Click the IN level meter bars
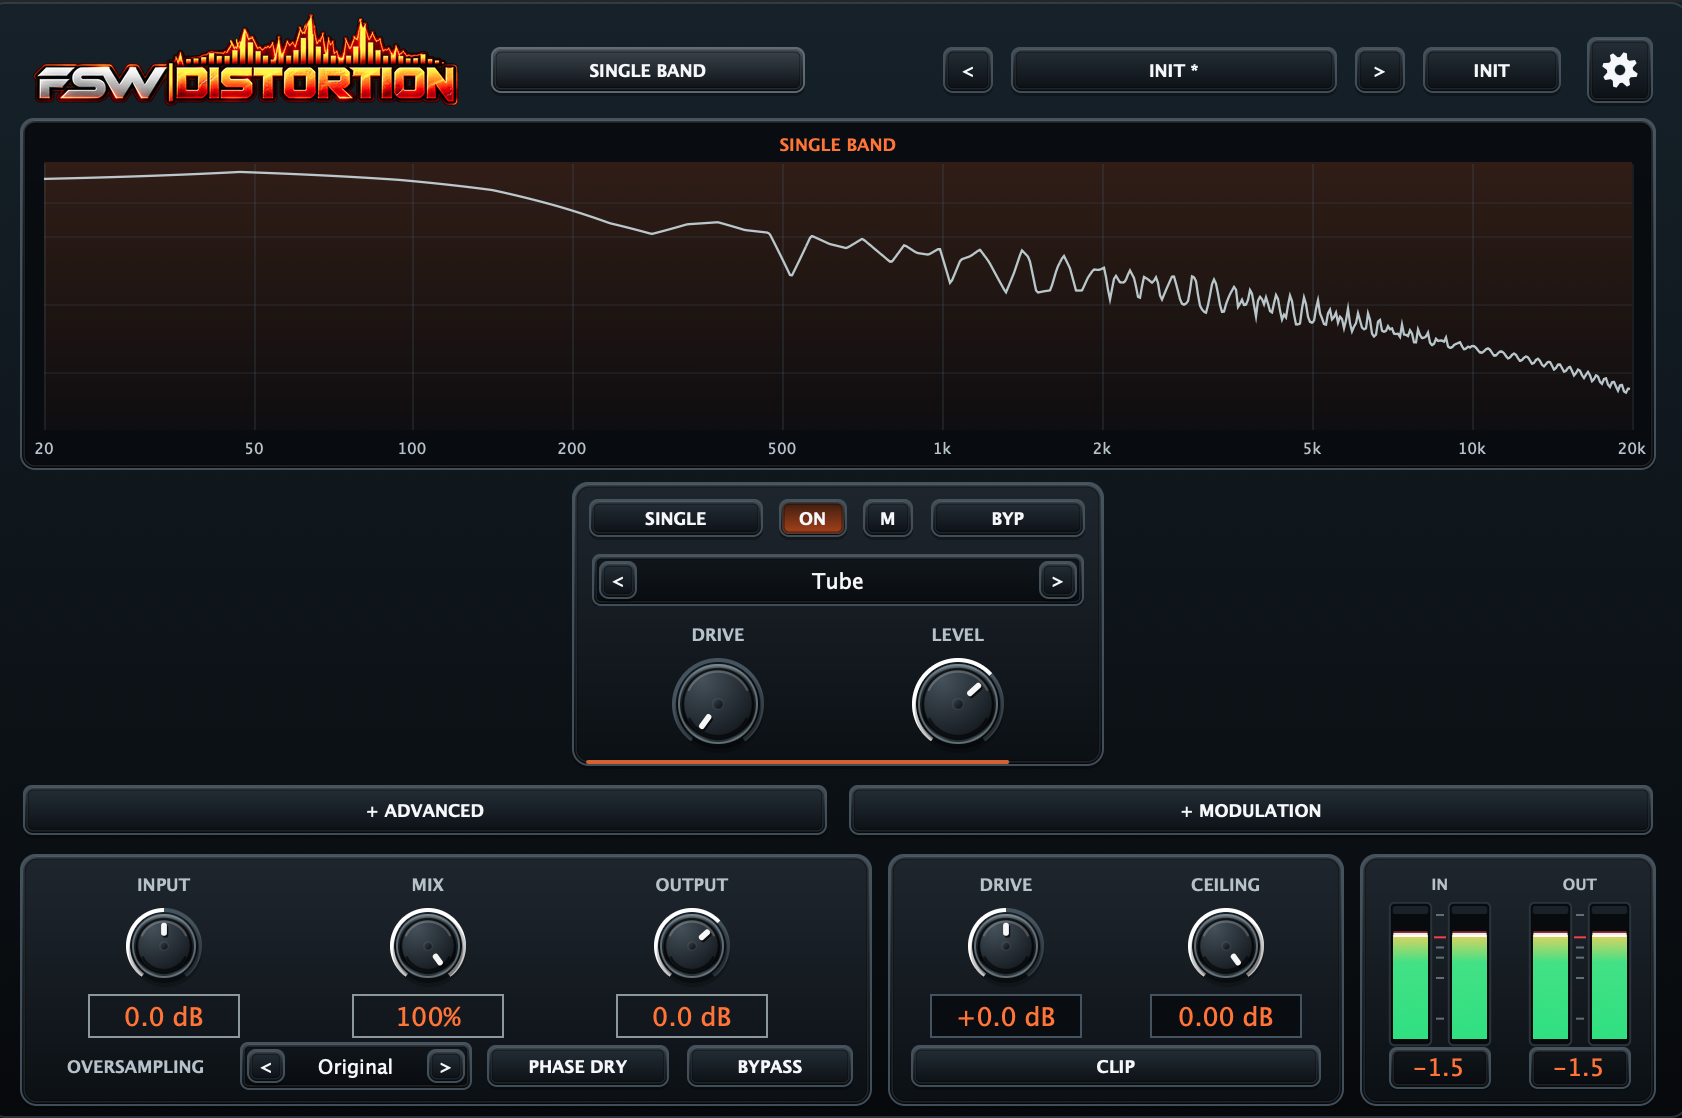 pyautogui.click(x=1439, y=973)
